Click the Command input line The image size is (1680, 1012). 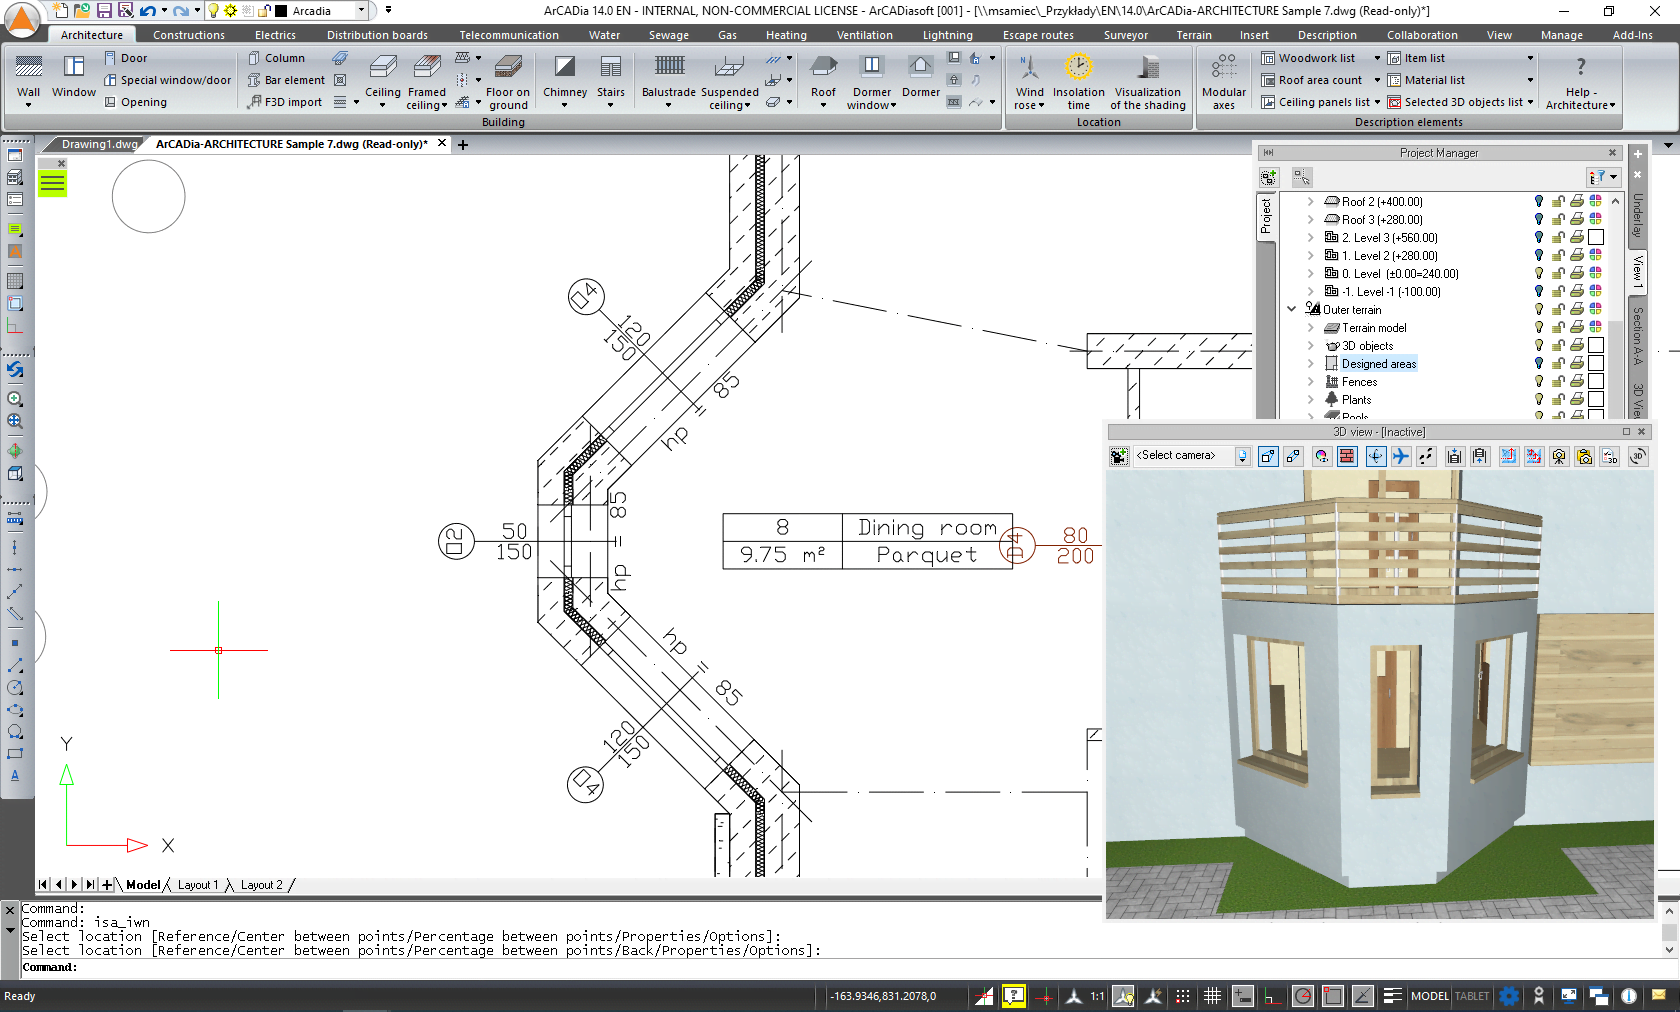[840, 967]
